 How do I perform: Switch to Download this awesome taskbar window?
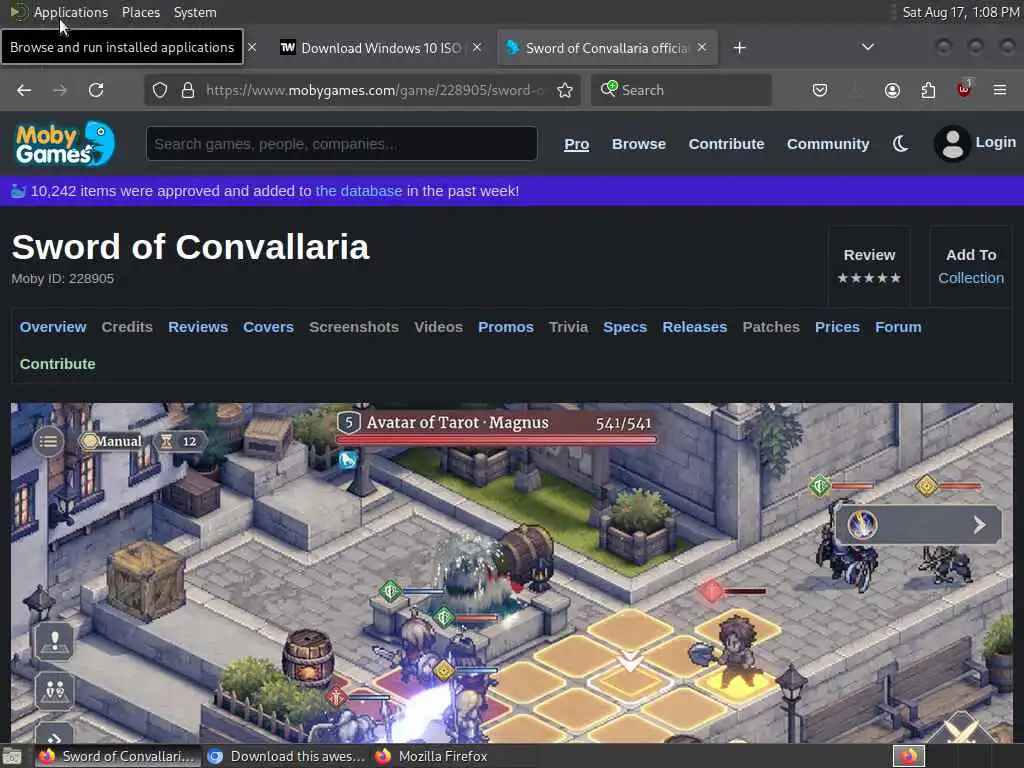(286, 756)
